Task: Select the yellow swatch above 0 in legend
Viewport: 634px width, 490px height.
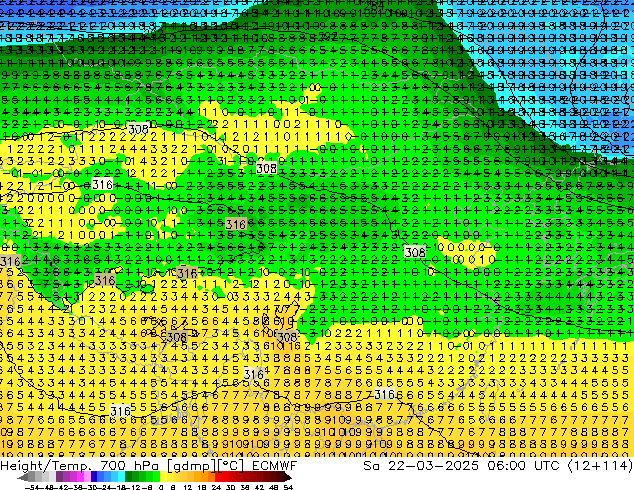Action: tap(163, 476)
